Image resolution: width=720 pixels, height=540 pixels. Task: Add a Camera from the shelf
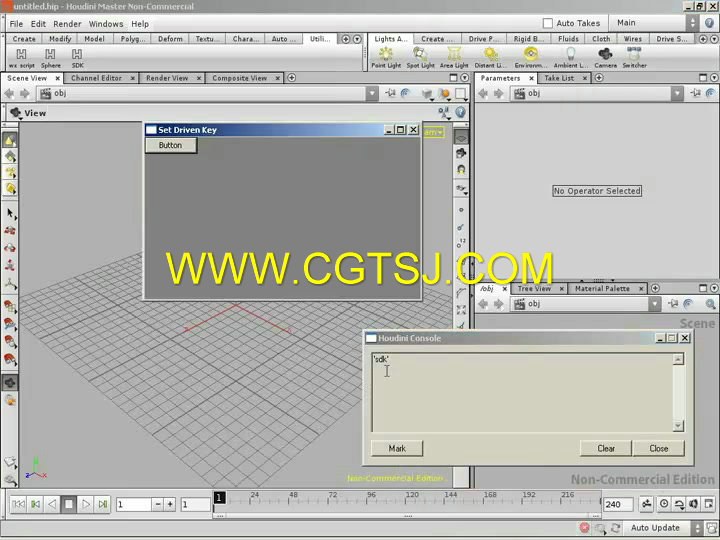coord(606,58)
